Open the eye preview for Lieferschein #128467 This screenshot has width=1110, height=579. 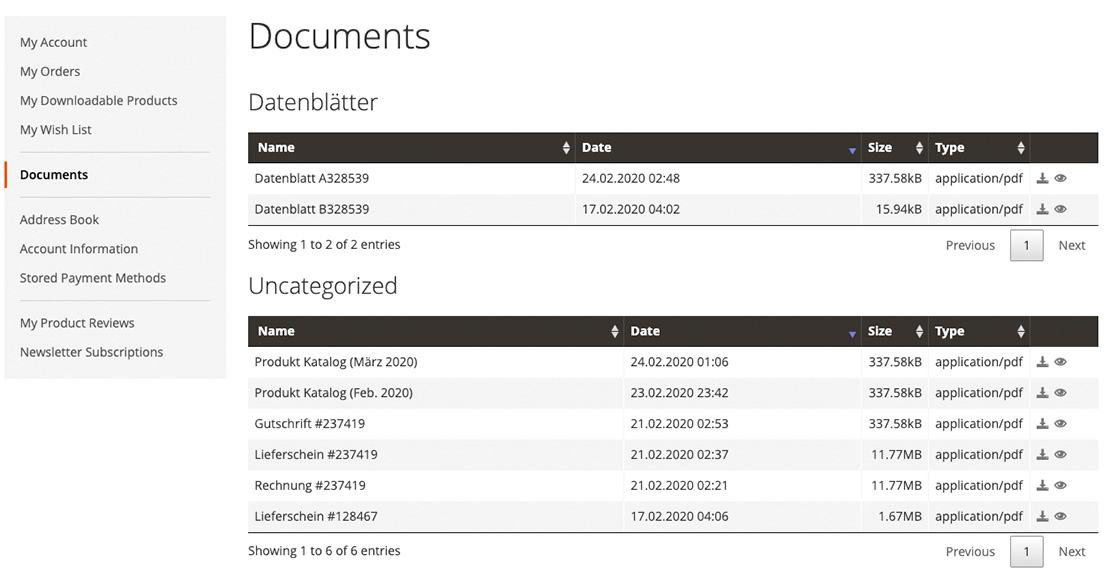1062,516
